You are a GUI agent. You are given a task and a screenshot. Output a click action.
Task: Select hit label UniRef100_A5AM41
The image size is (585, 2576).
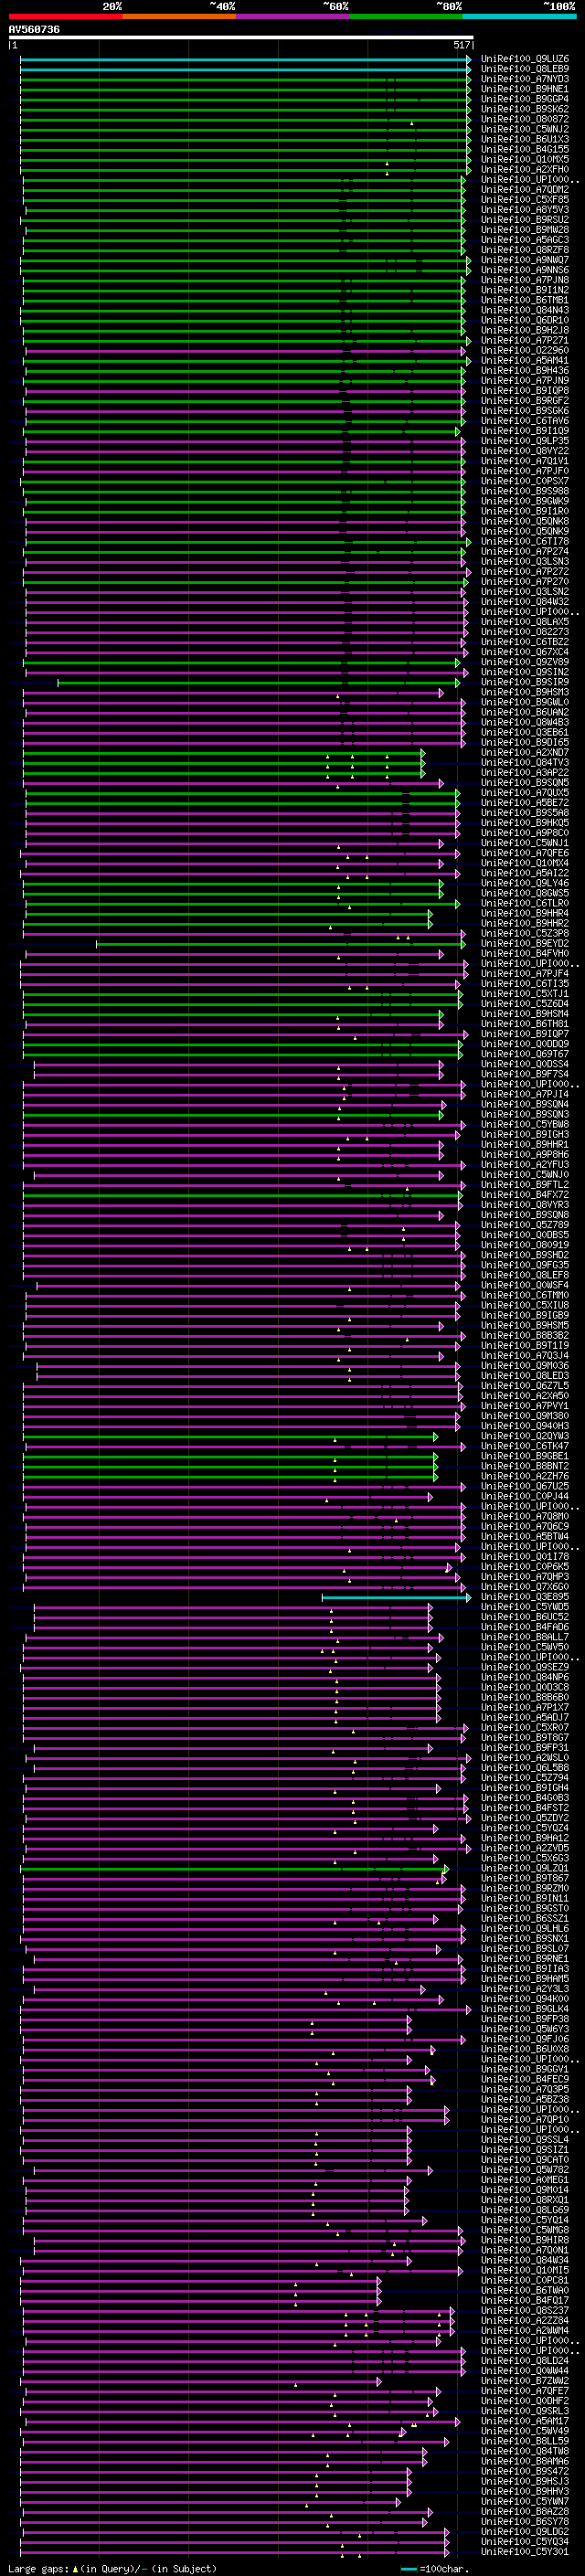pyautogui.click(x=525, y=360)
